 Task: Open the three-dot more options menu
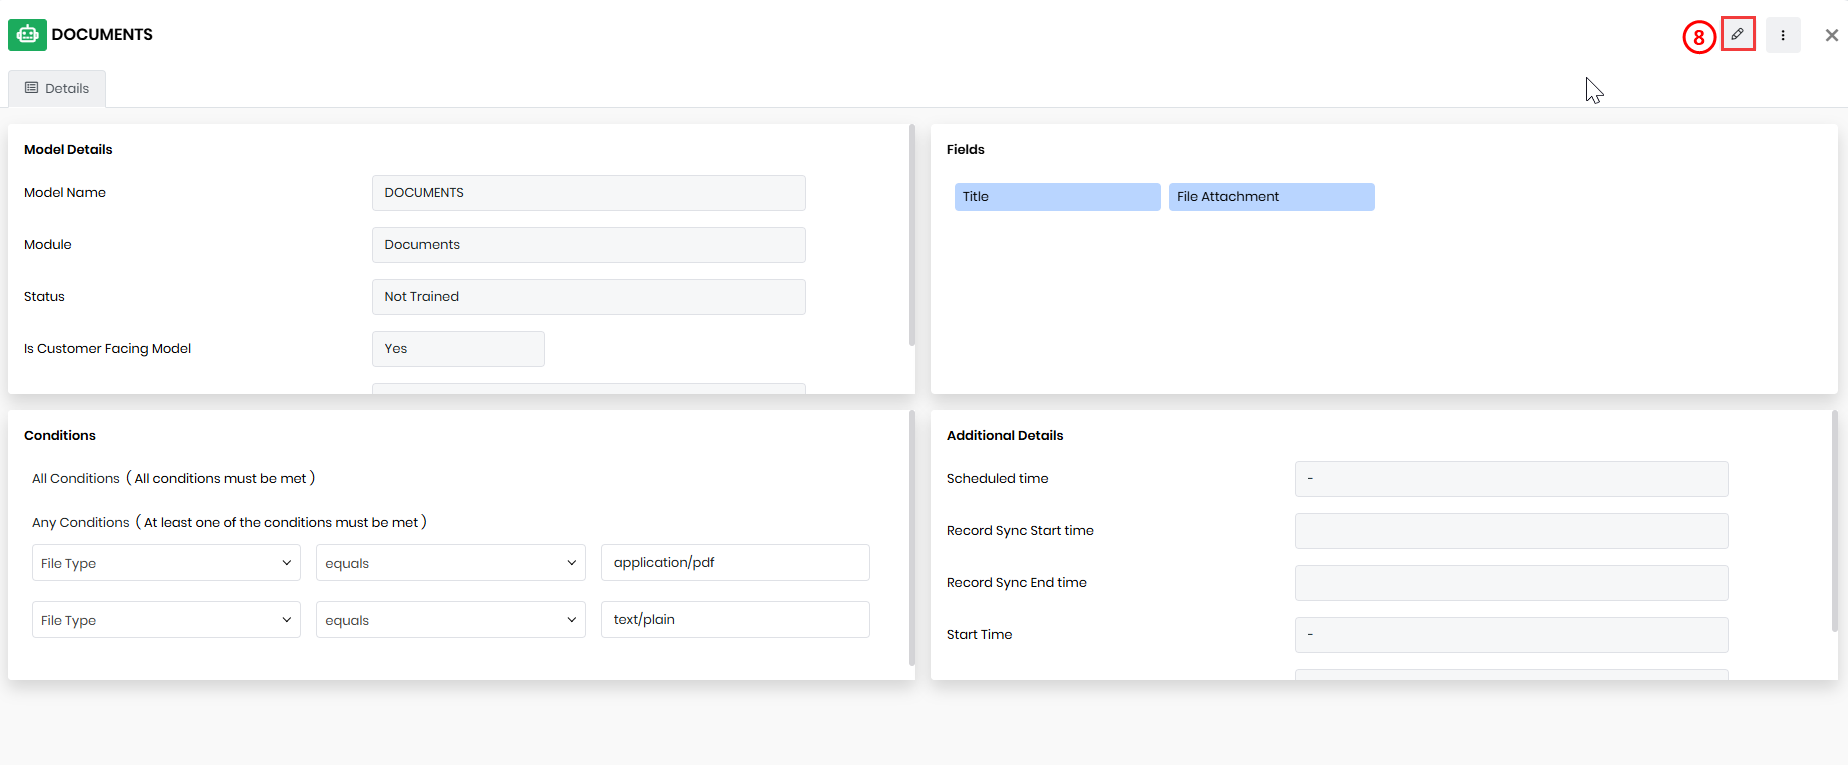point(1782,35)
